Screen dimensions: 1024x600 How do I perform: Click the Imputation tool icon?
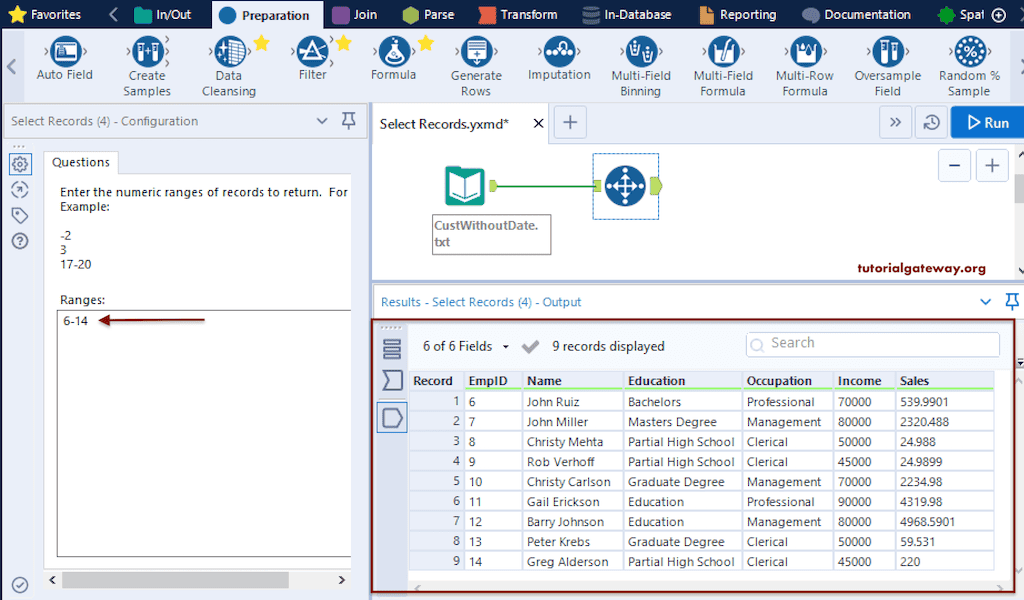559,51
